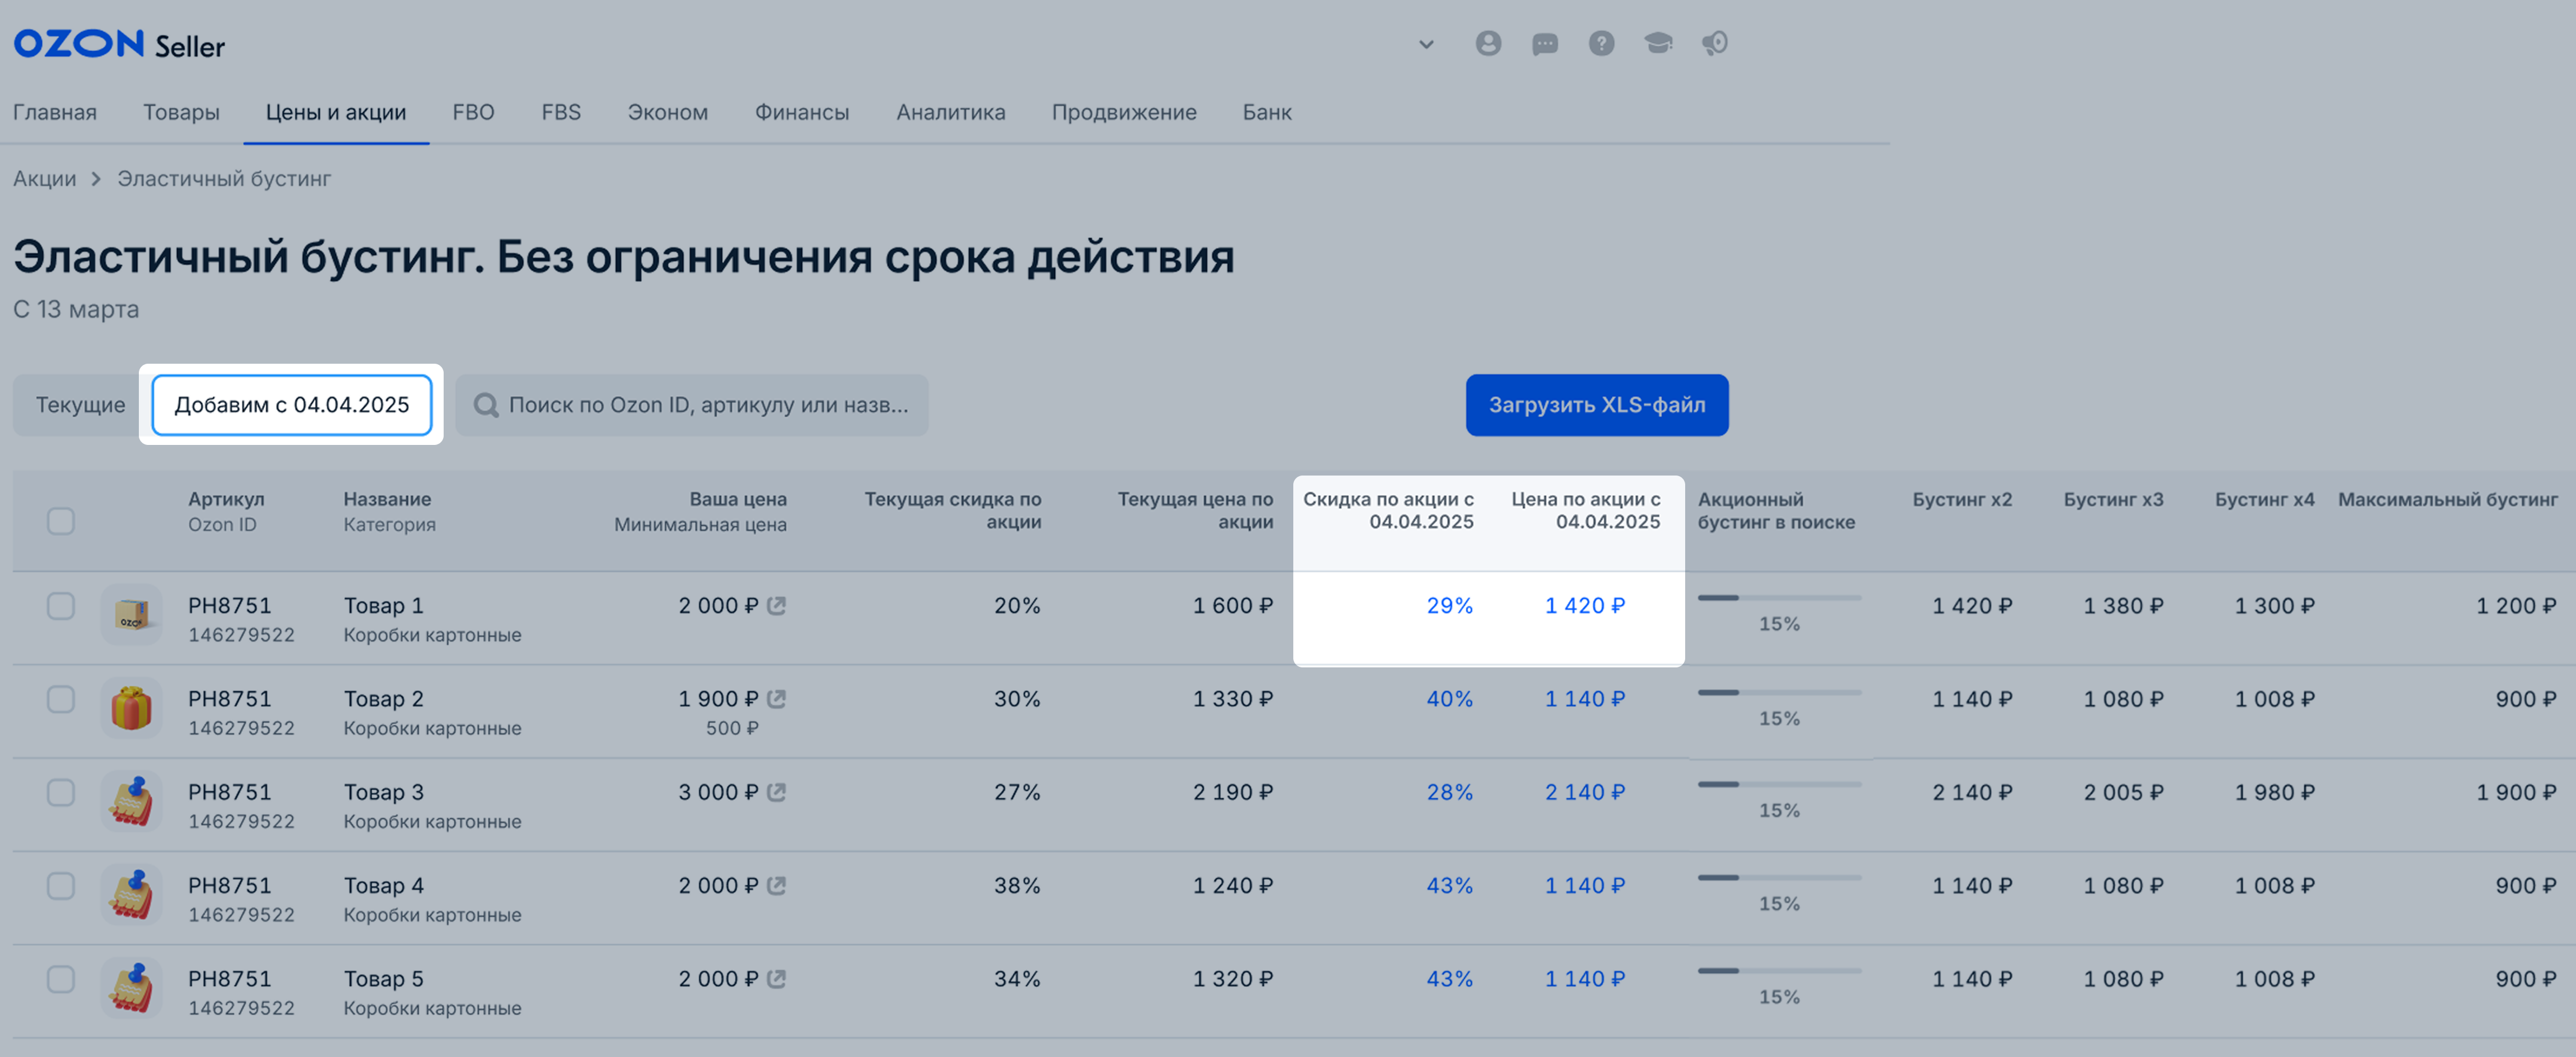
Task: Open the graduation cap training icon
Action: 1658,43
